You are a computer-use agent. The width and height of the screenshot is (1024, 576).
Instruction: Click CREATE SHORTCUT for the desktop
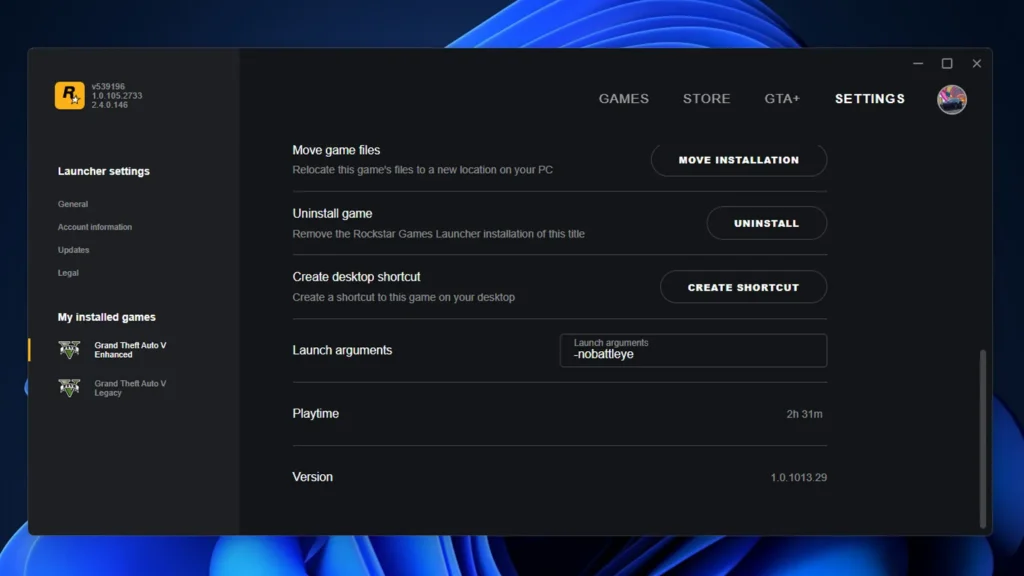(x=743, y=287)
